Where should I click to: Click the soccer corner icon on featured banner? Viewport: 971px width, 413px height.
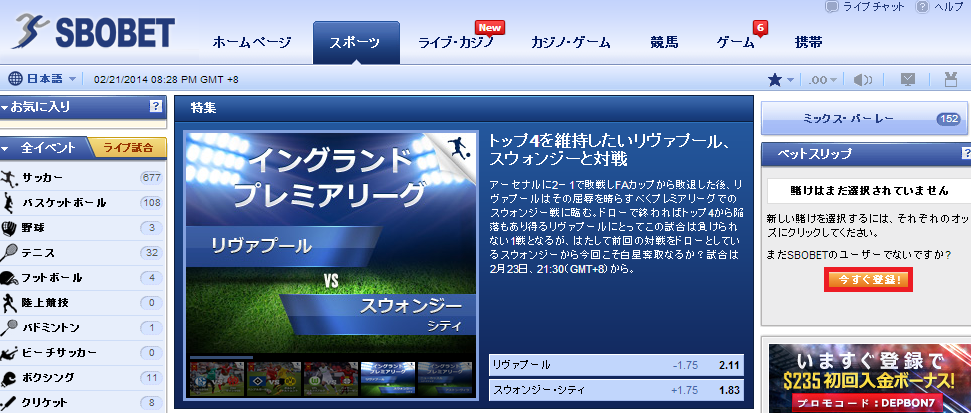[x=458, y=150]
